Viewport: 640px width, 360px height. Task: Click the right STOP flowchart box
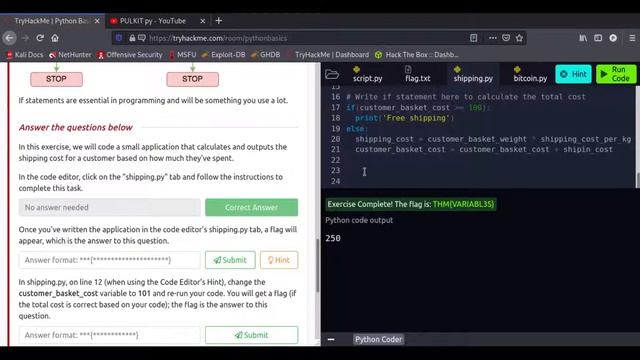(193, 79)
